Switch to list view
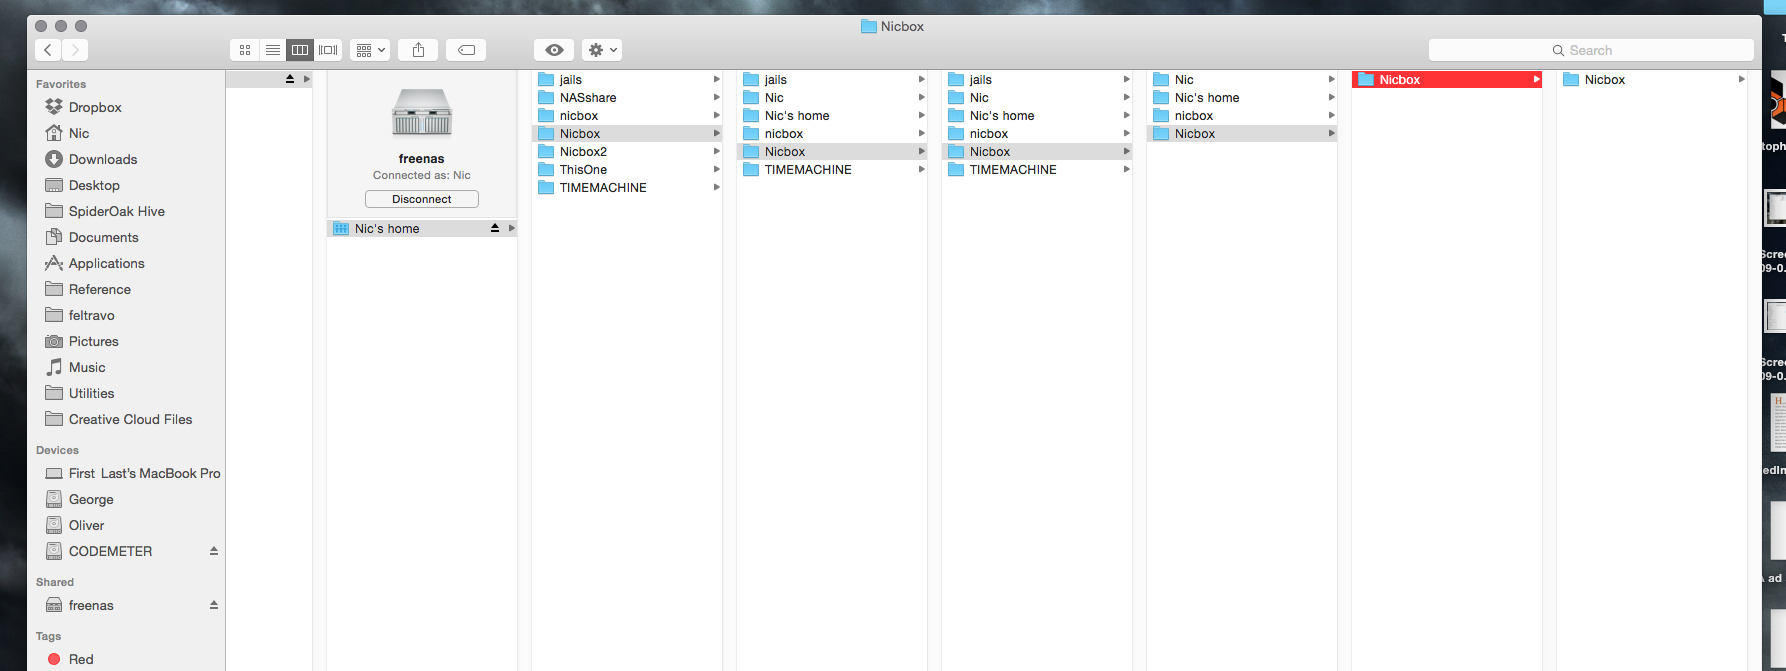The image size is (1786, 671). tap(272, 50)
